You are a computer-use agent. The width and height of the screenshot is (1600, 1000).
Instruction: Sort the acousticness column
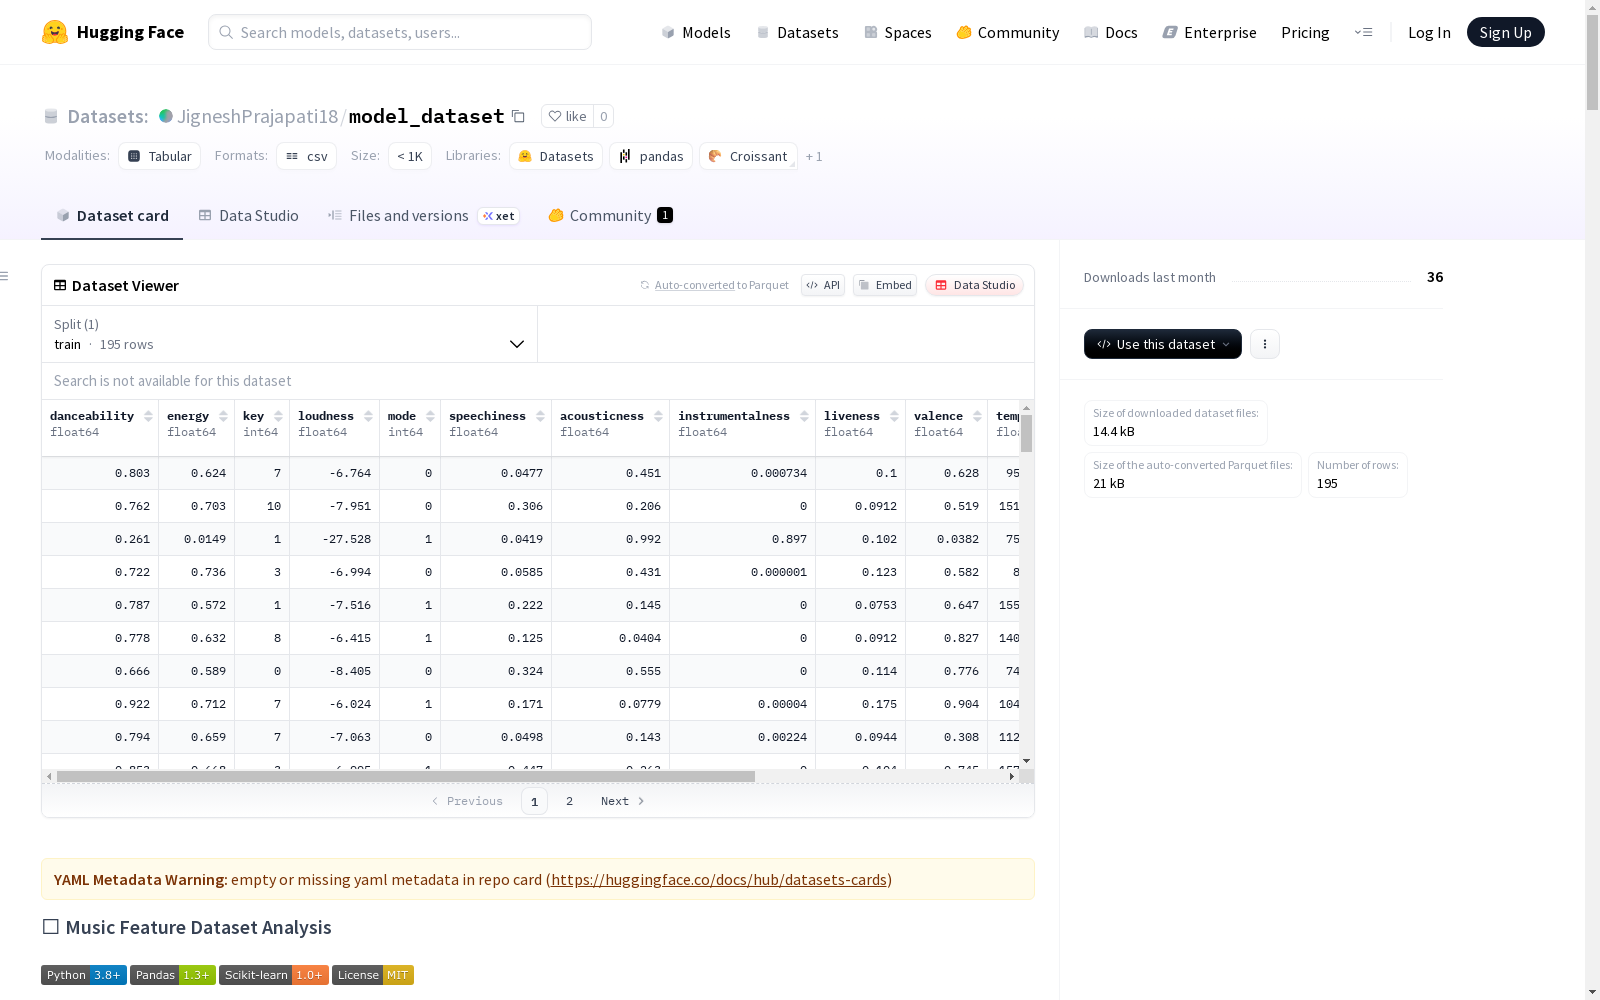pos(658,416)
